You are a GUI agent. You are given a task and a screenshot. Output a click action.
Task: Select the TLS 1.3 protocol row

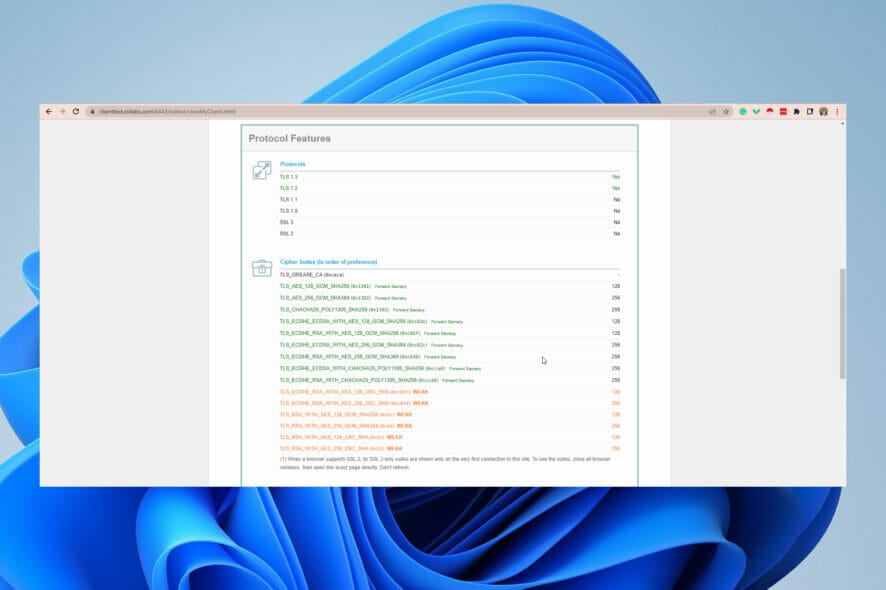click(450, 177)
